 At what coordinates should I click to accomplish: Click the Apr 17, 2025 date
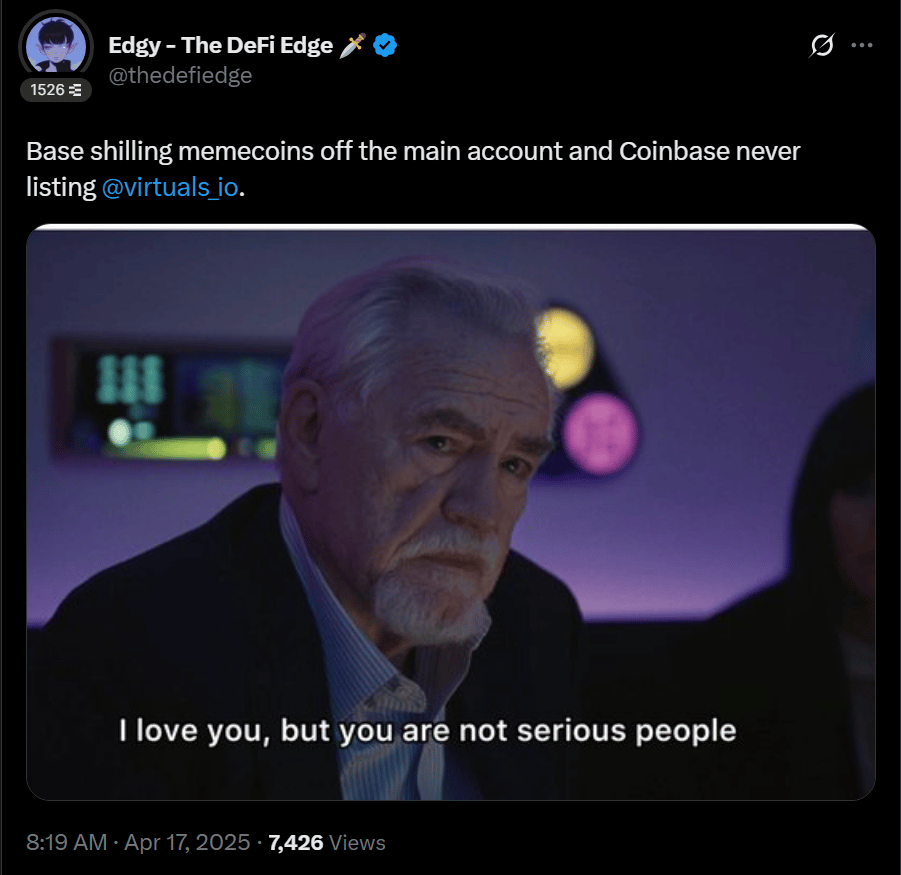click(x=187, y=843)
